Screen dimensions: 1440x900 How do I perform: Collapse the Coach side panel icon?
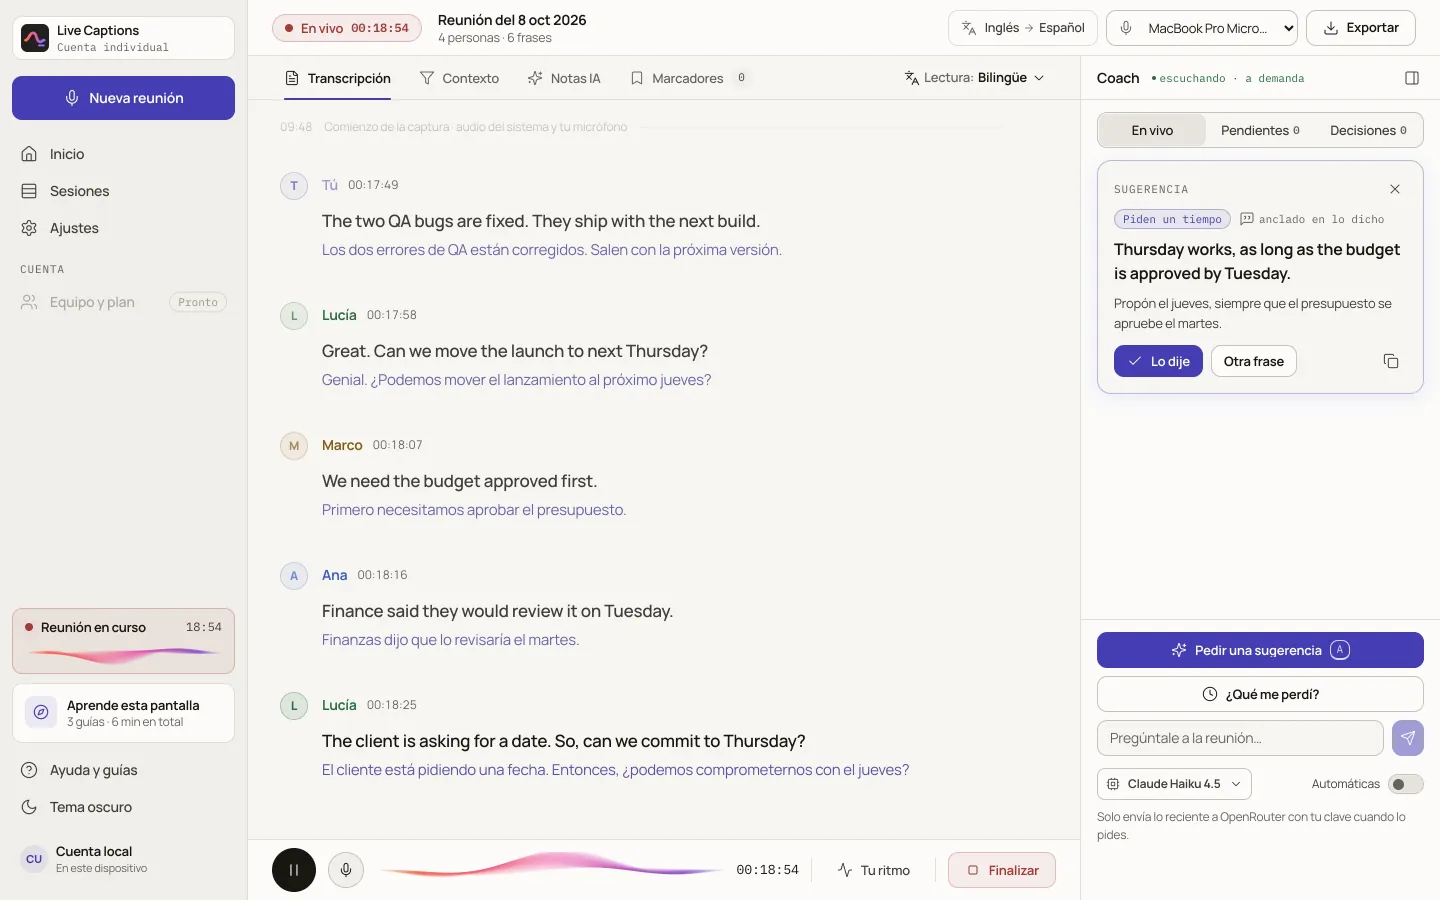1412,78
